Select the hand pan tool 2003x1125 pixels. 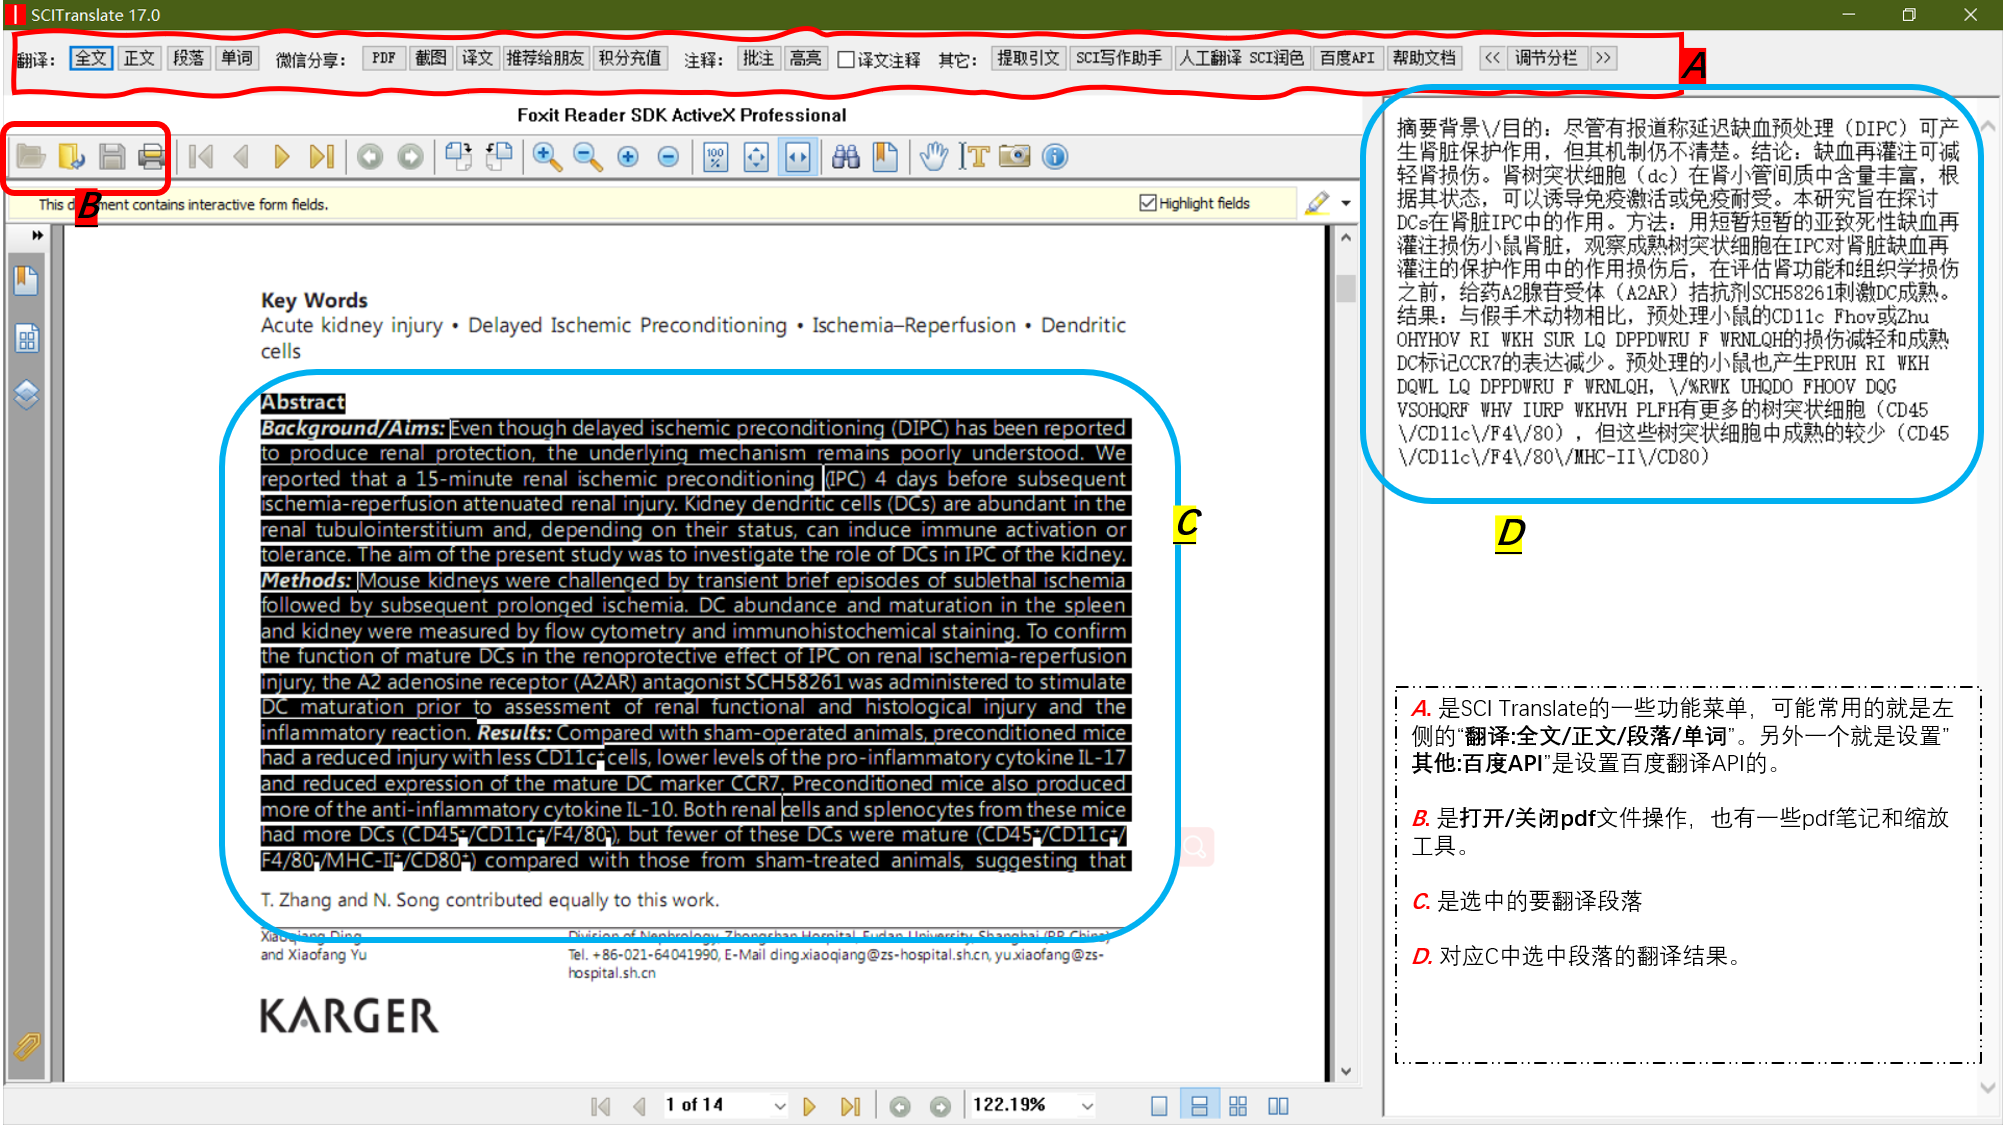pos(933,157)
